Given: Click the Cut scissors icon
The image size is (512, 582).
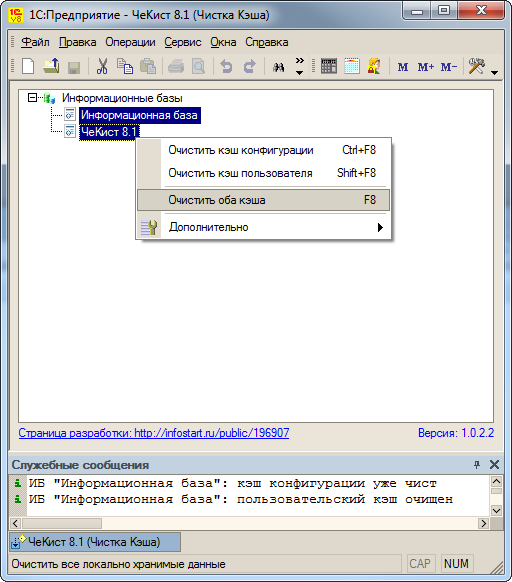Looking at the screenshot, I should click(x=102, y=67).
